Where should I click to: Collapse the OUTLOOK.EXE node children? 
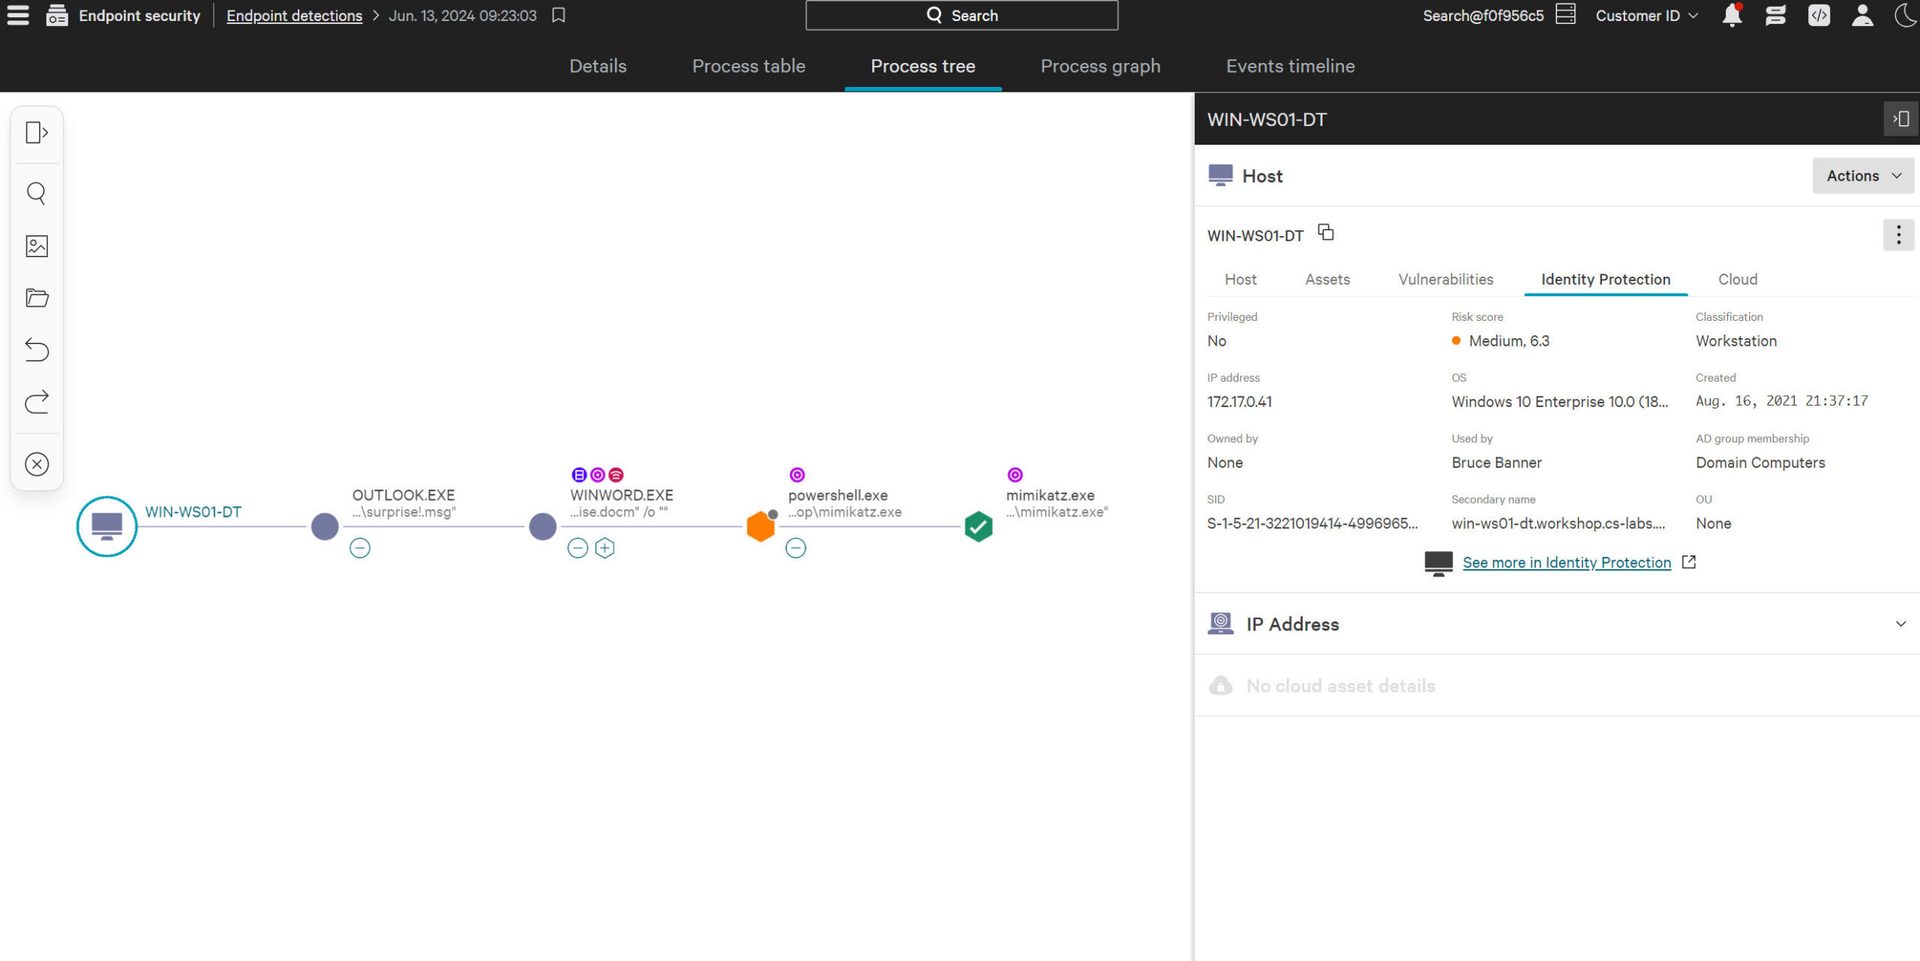coord(360,548)
